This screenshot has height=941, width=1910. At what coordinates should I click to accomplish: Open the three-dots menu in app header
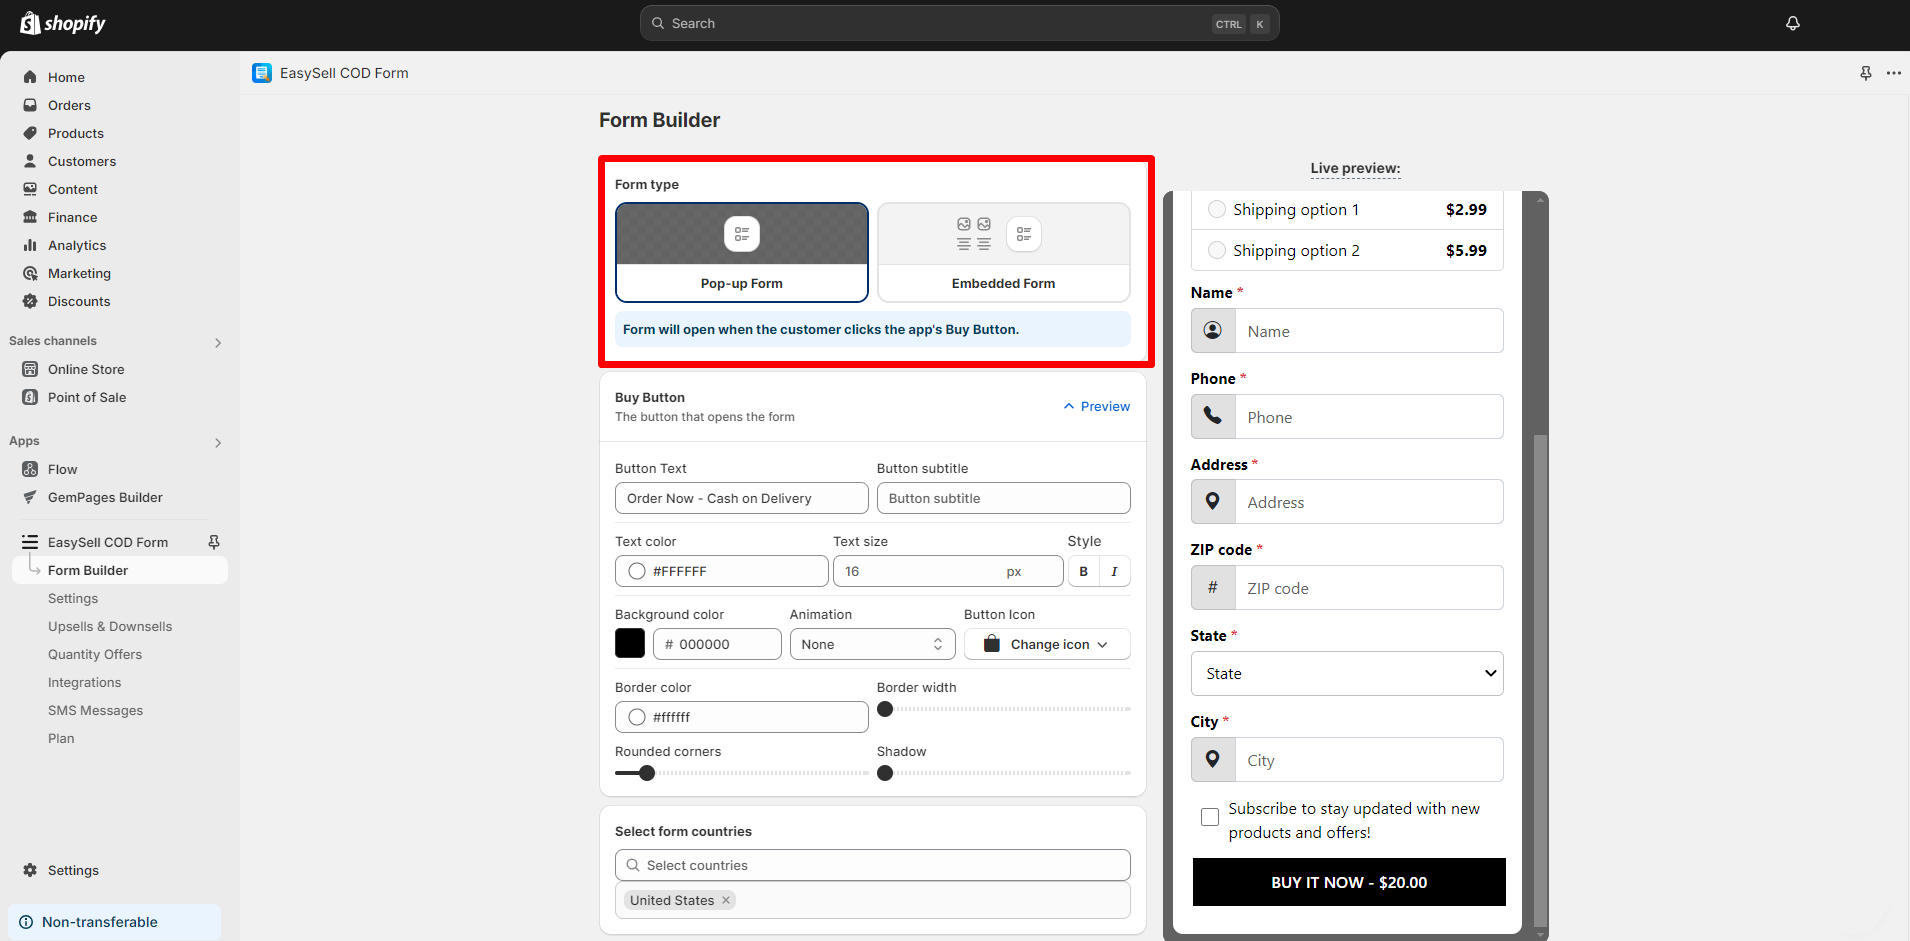click(x=1893, y=73)
